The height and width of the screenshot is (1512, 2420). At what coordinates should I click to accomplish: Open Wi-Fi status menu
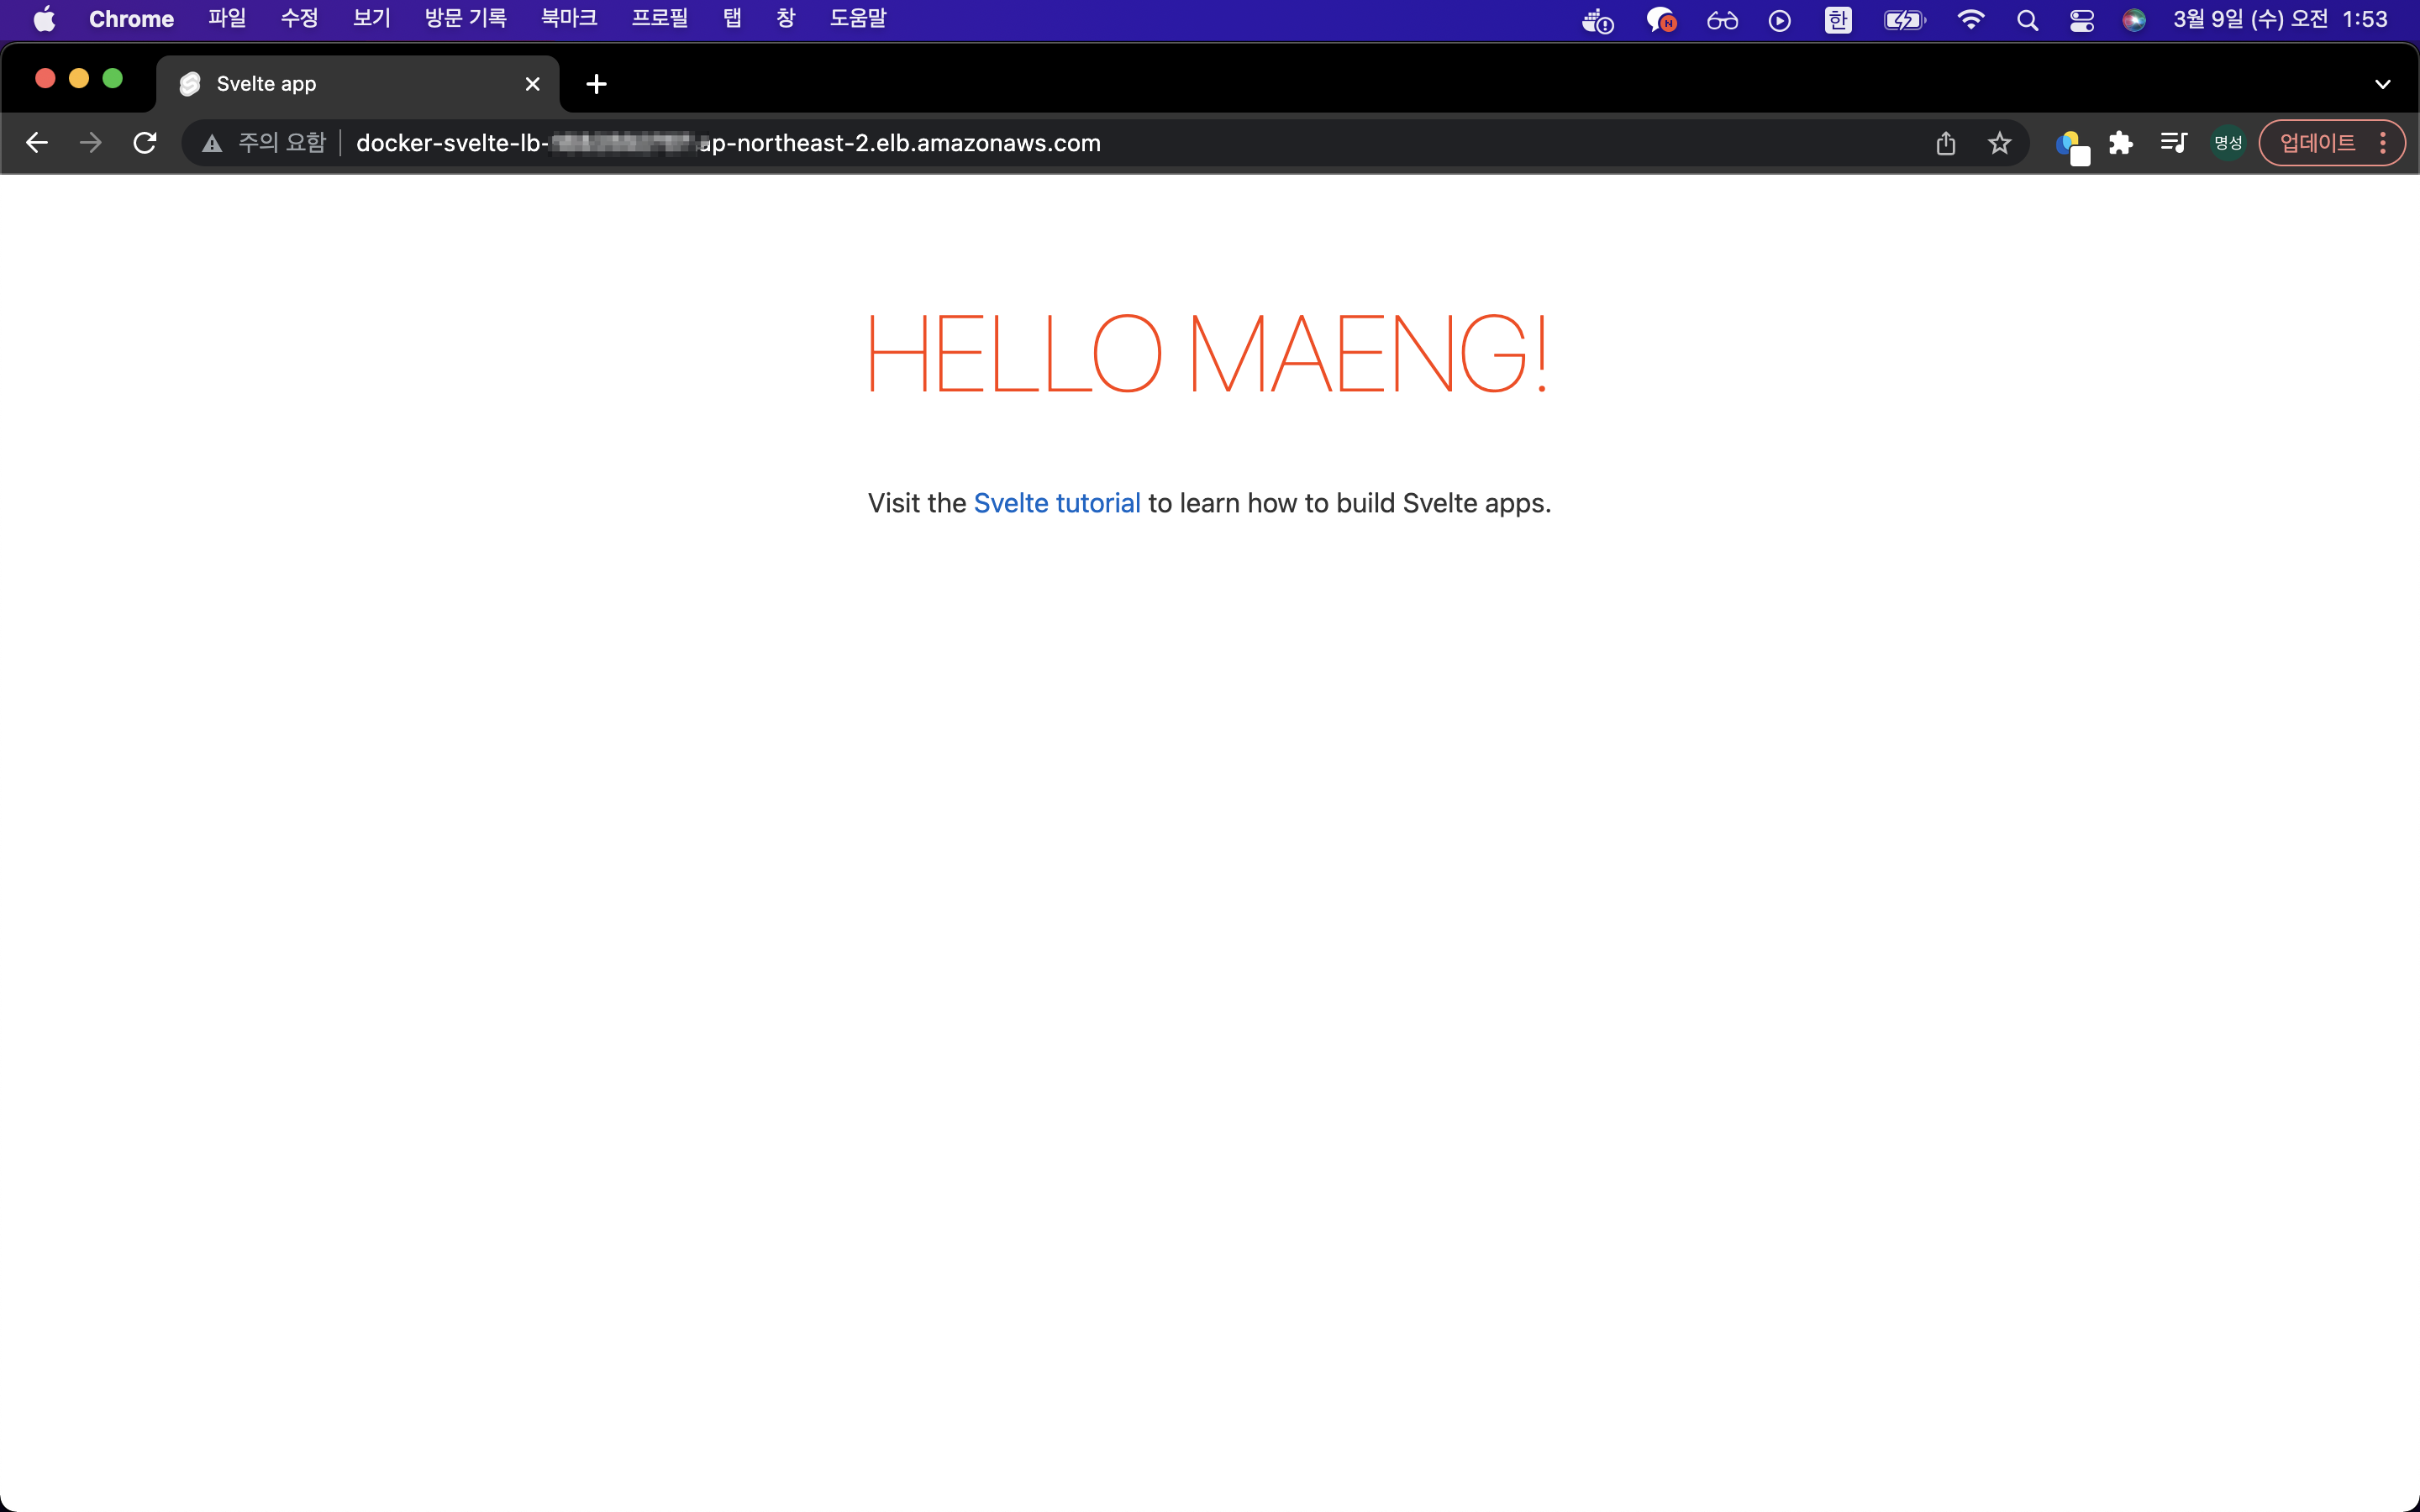[x=1970, y=20]
